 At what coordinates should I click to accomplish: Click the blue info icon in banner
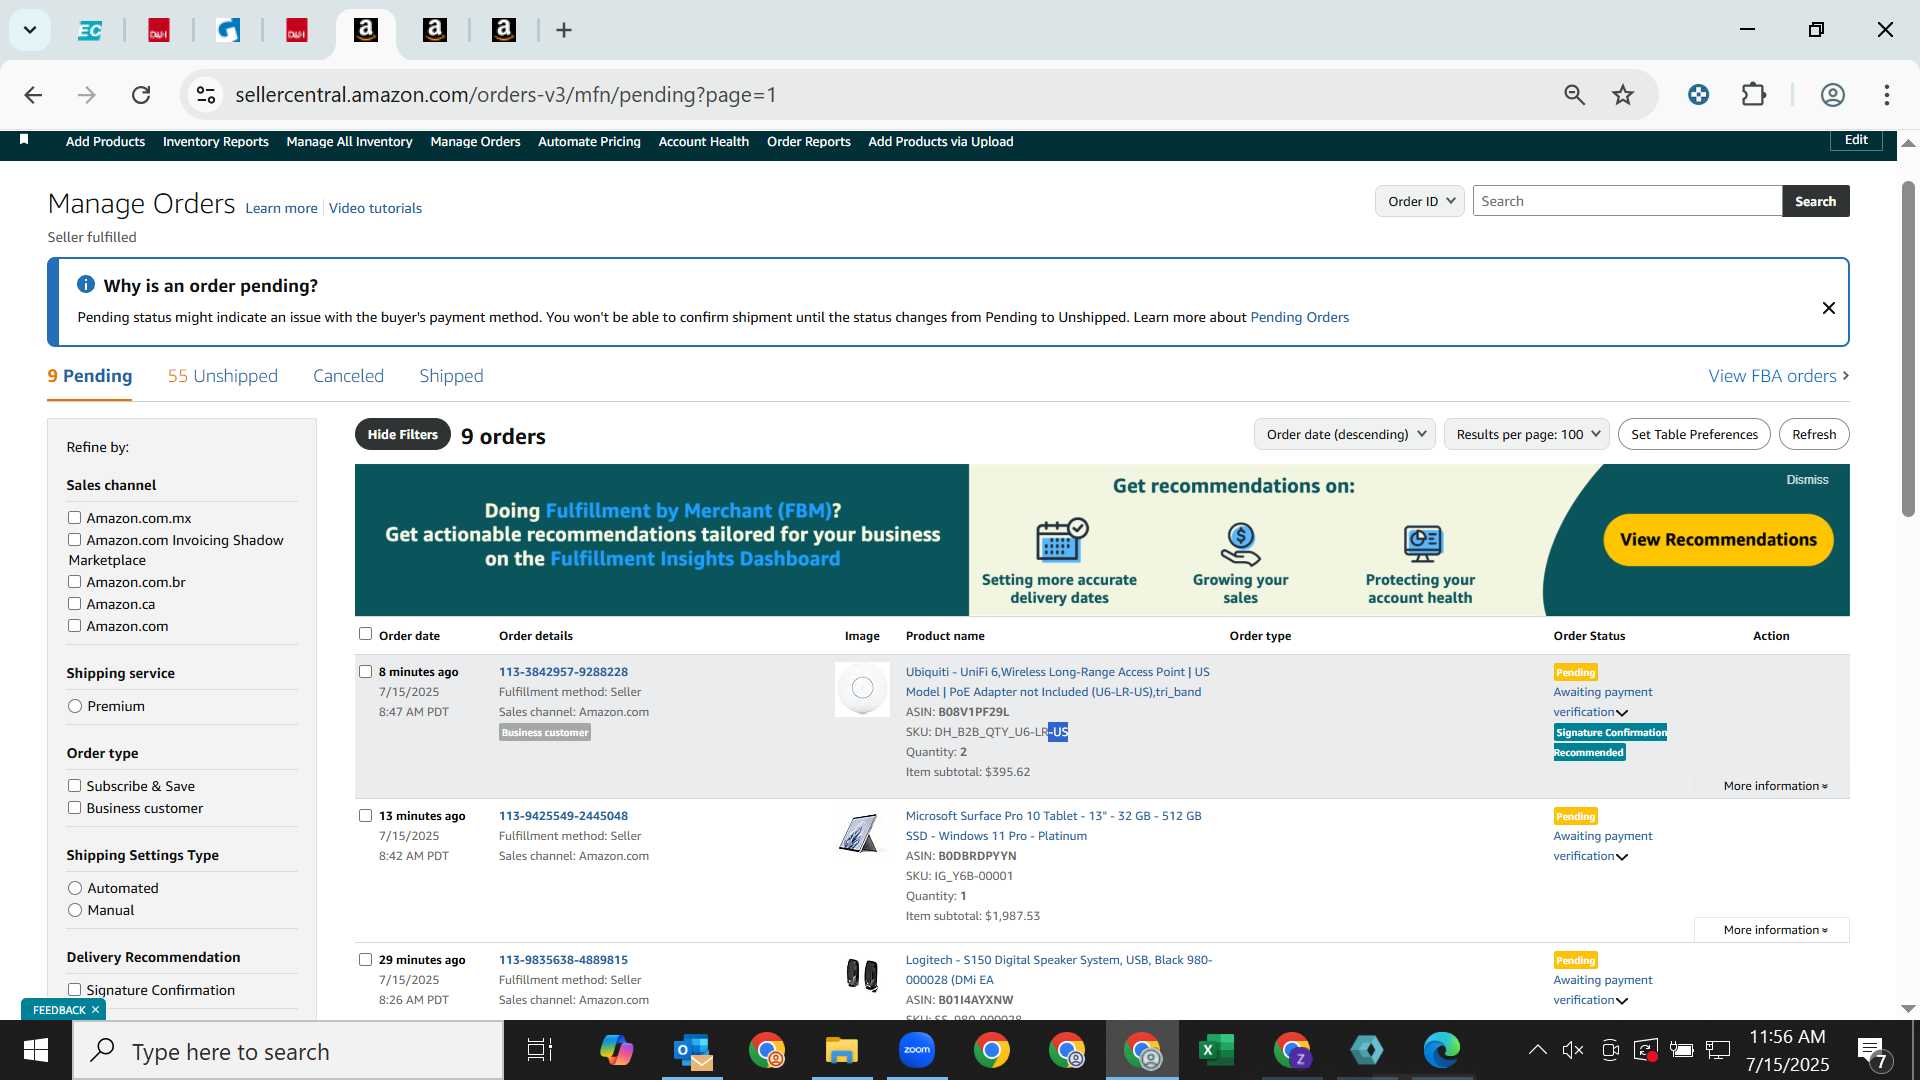coord(86,284)
